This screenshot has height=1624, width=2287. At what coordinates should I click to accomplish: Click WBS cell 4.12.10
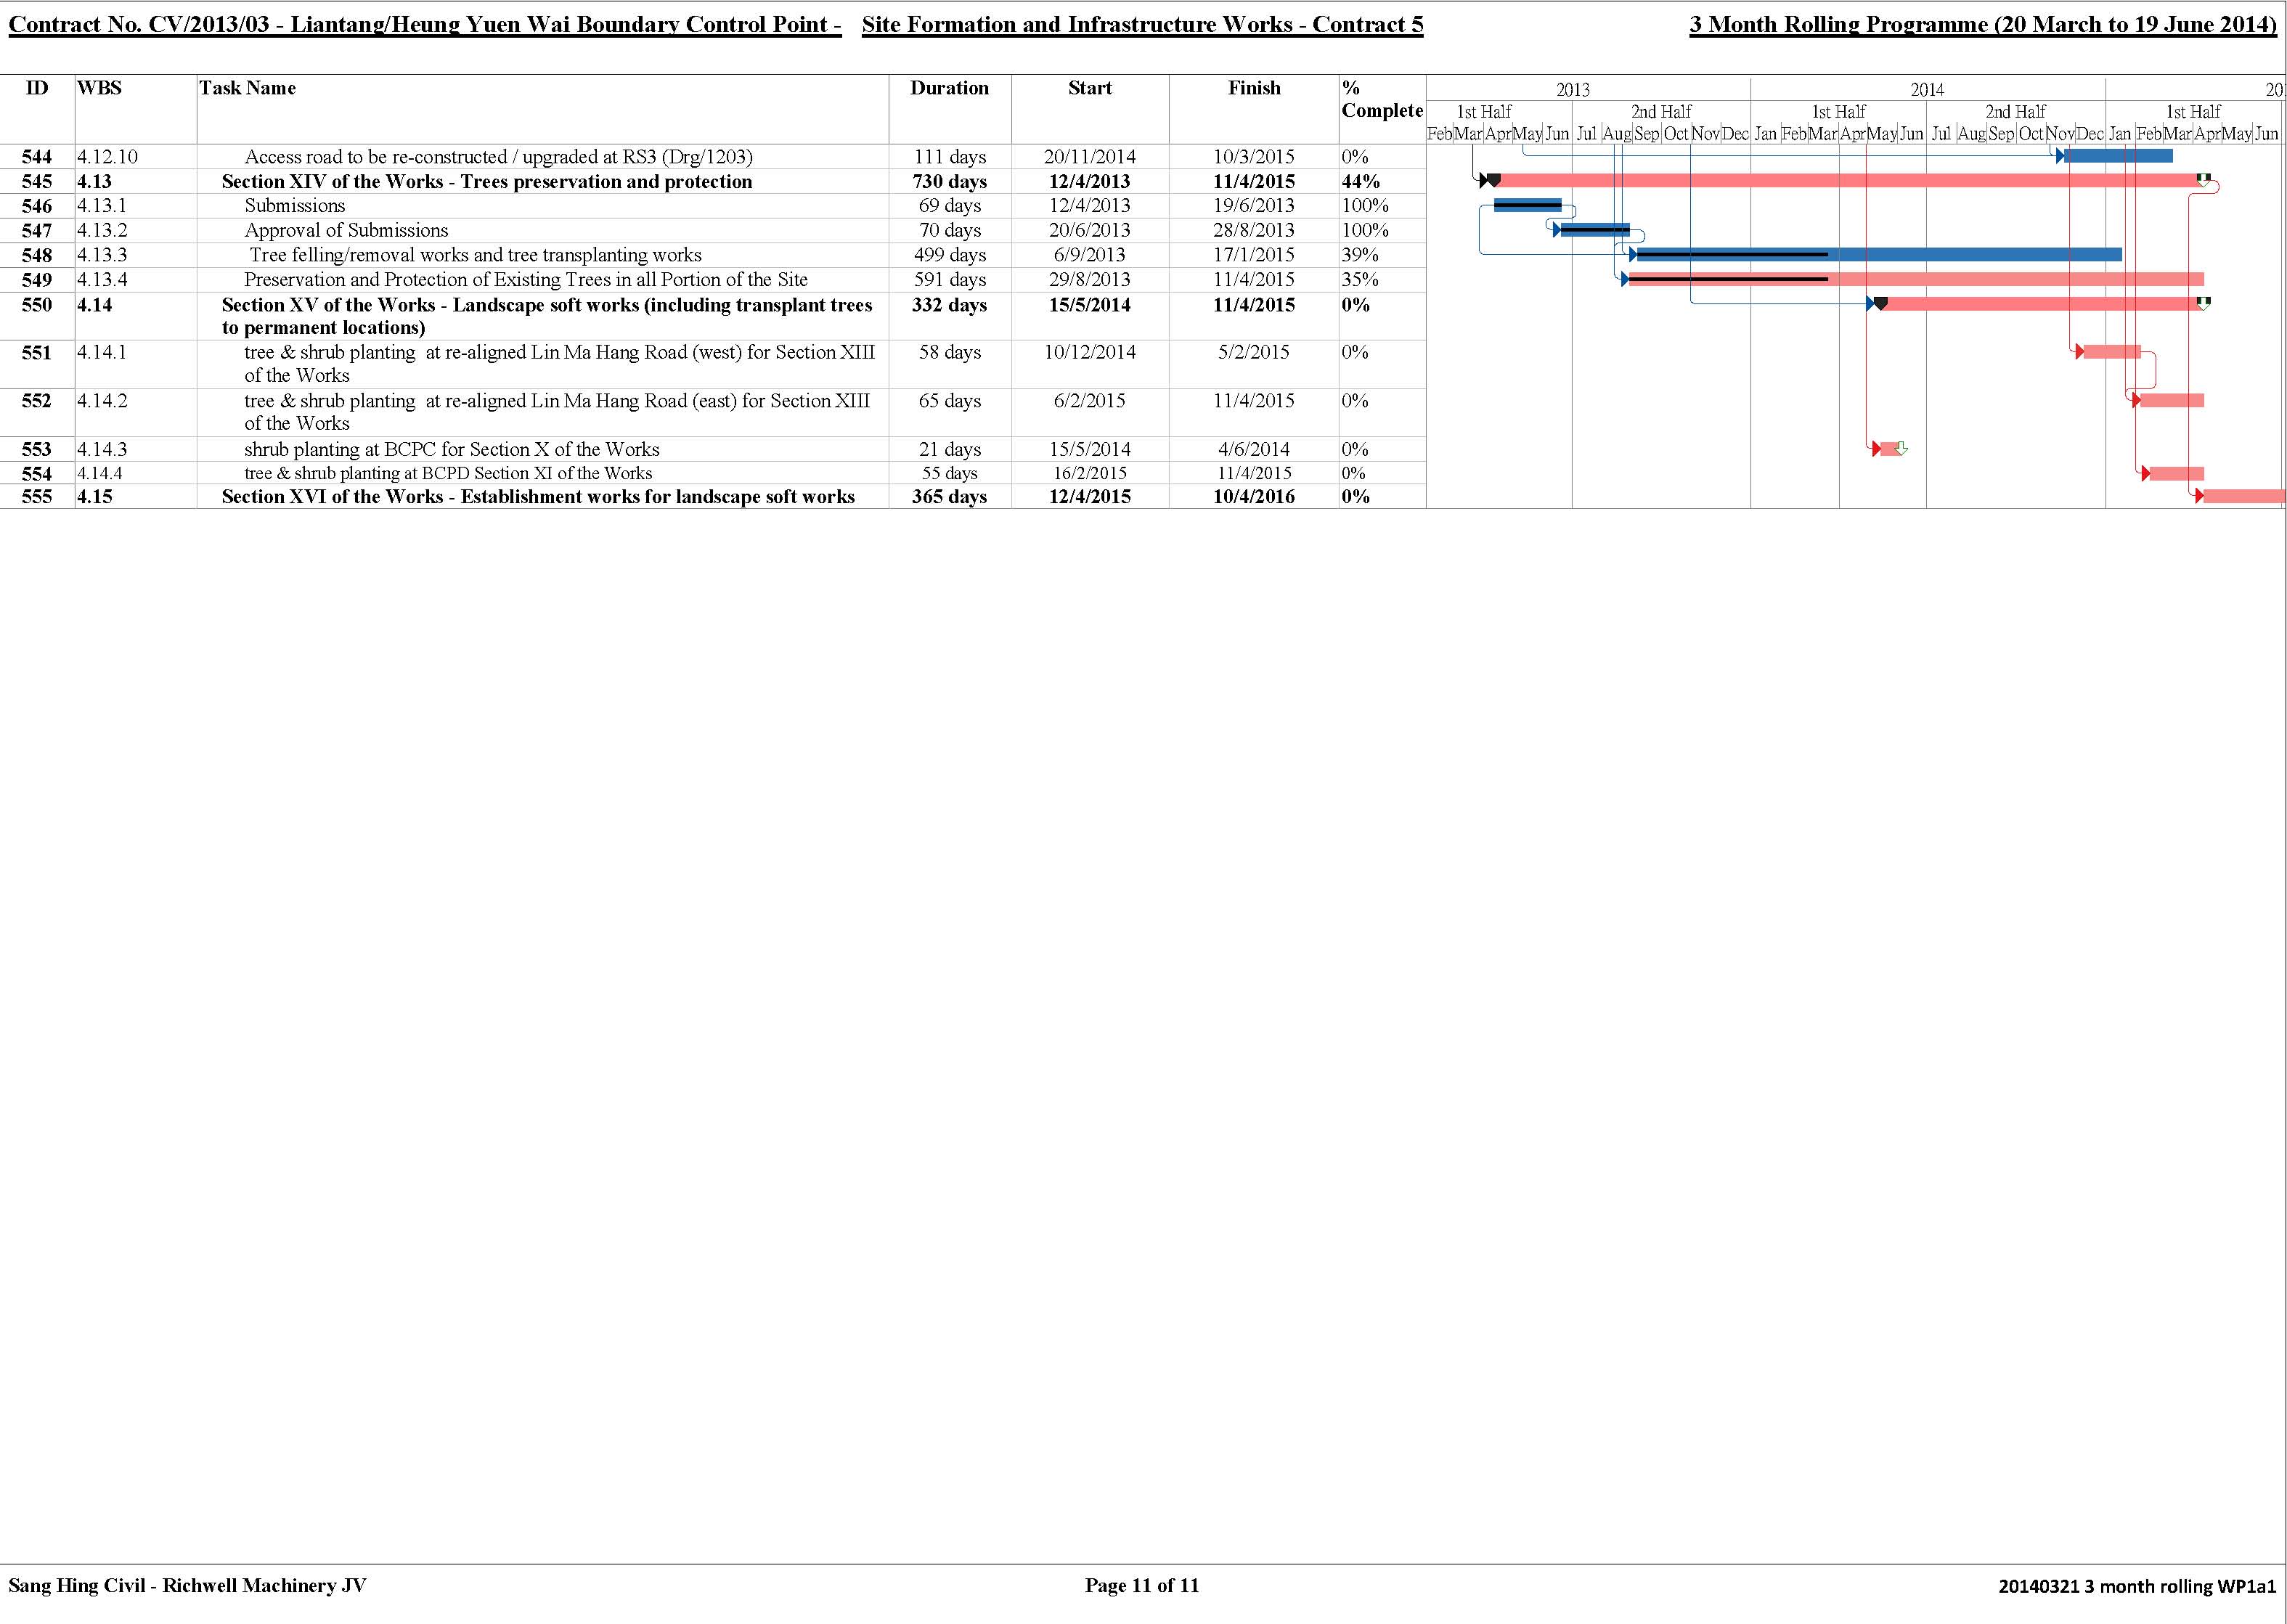(x=107, y=157)
